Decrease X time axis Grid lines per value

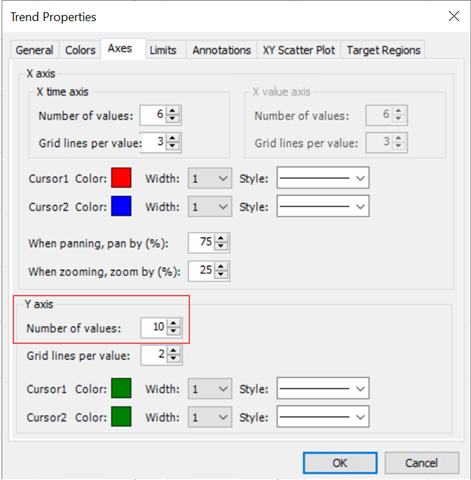pyautogui.click(x=172, y=146)
